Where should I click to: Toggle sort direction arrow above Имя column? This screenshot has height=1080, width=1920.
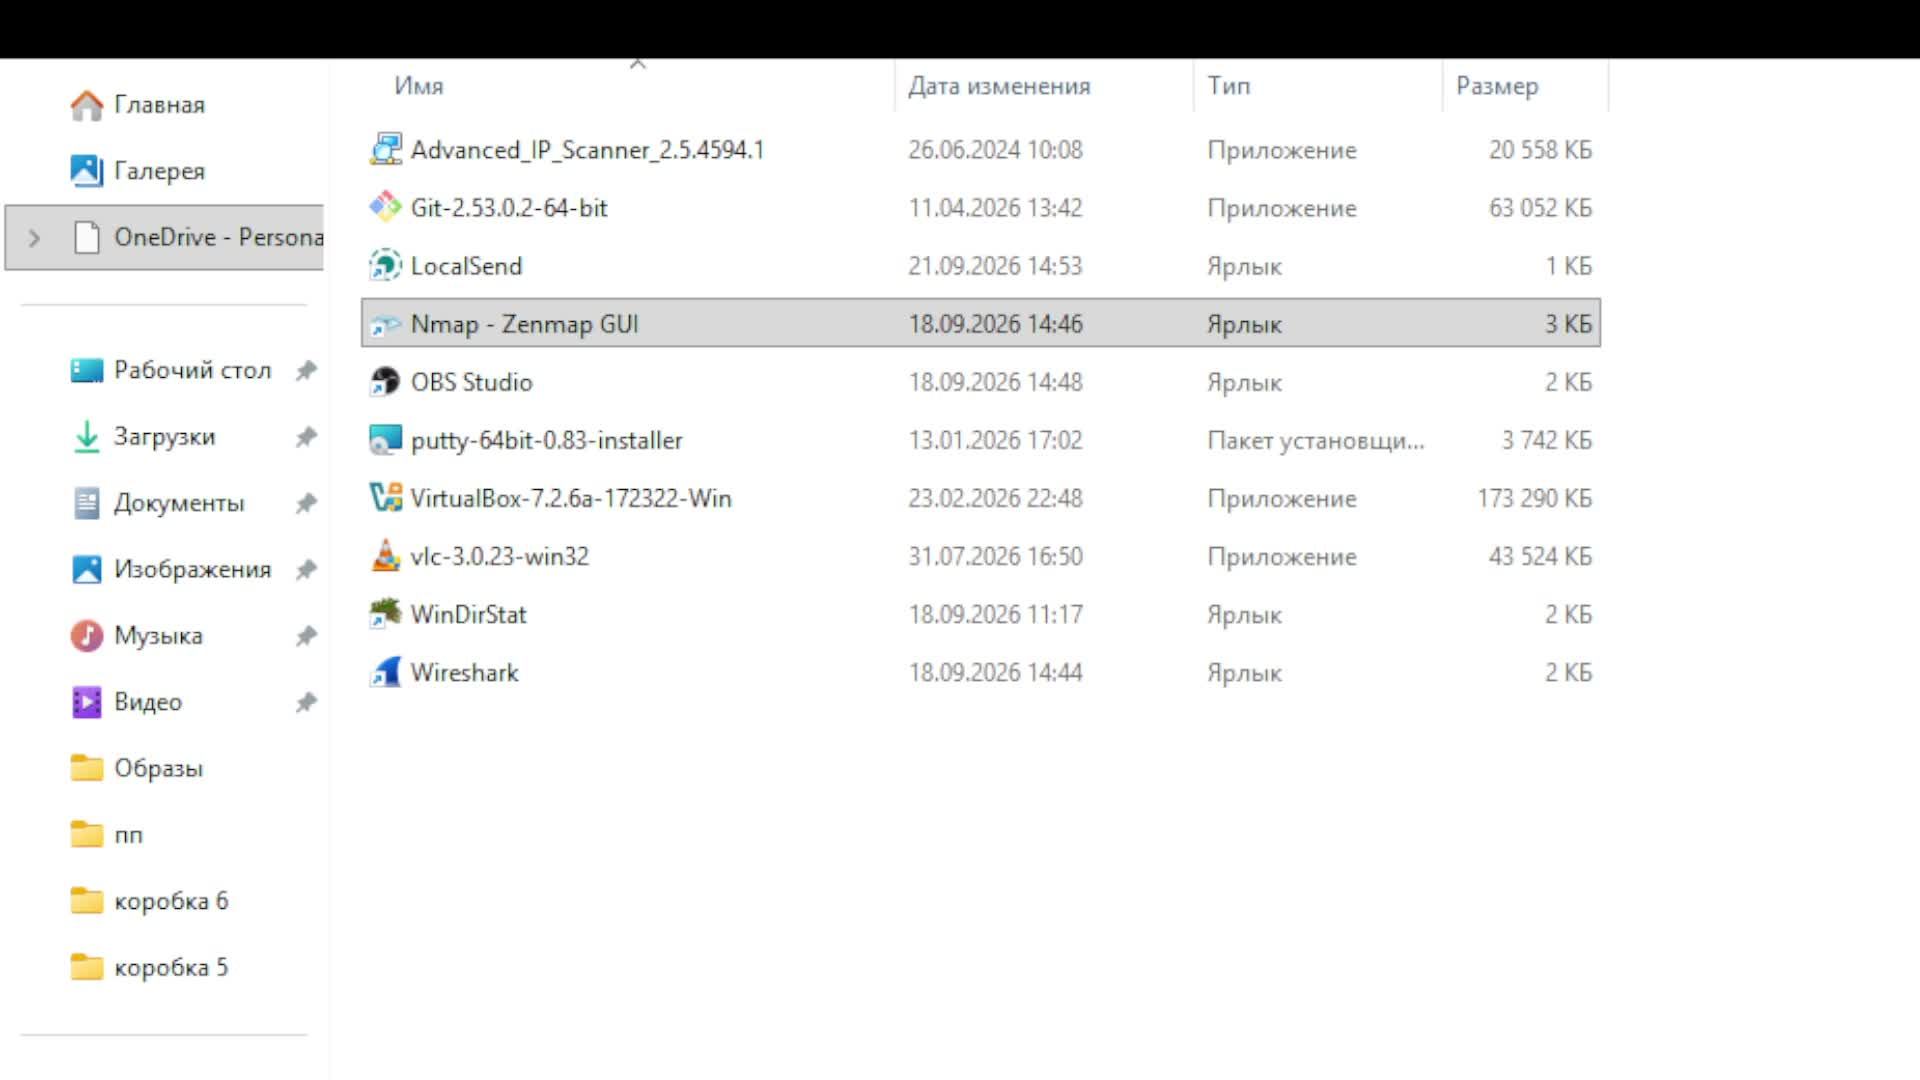638,64
